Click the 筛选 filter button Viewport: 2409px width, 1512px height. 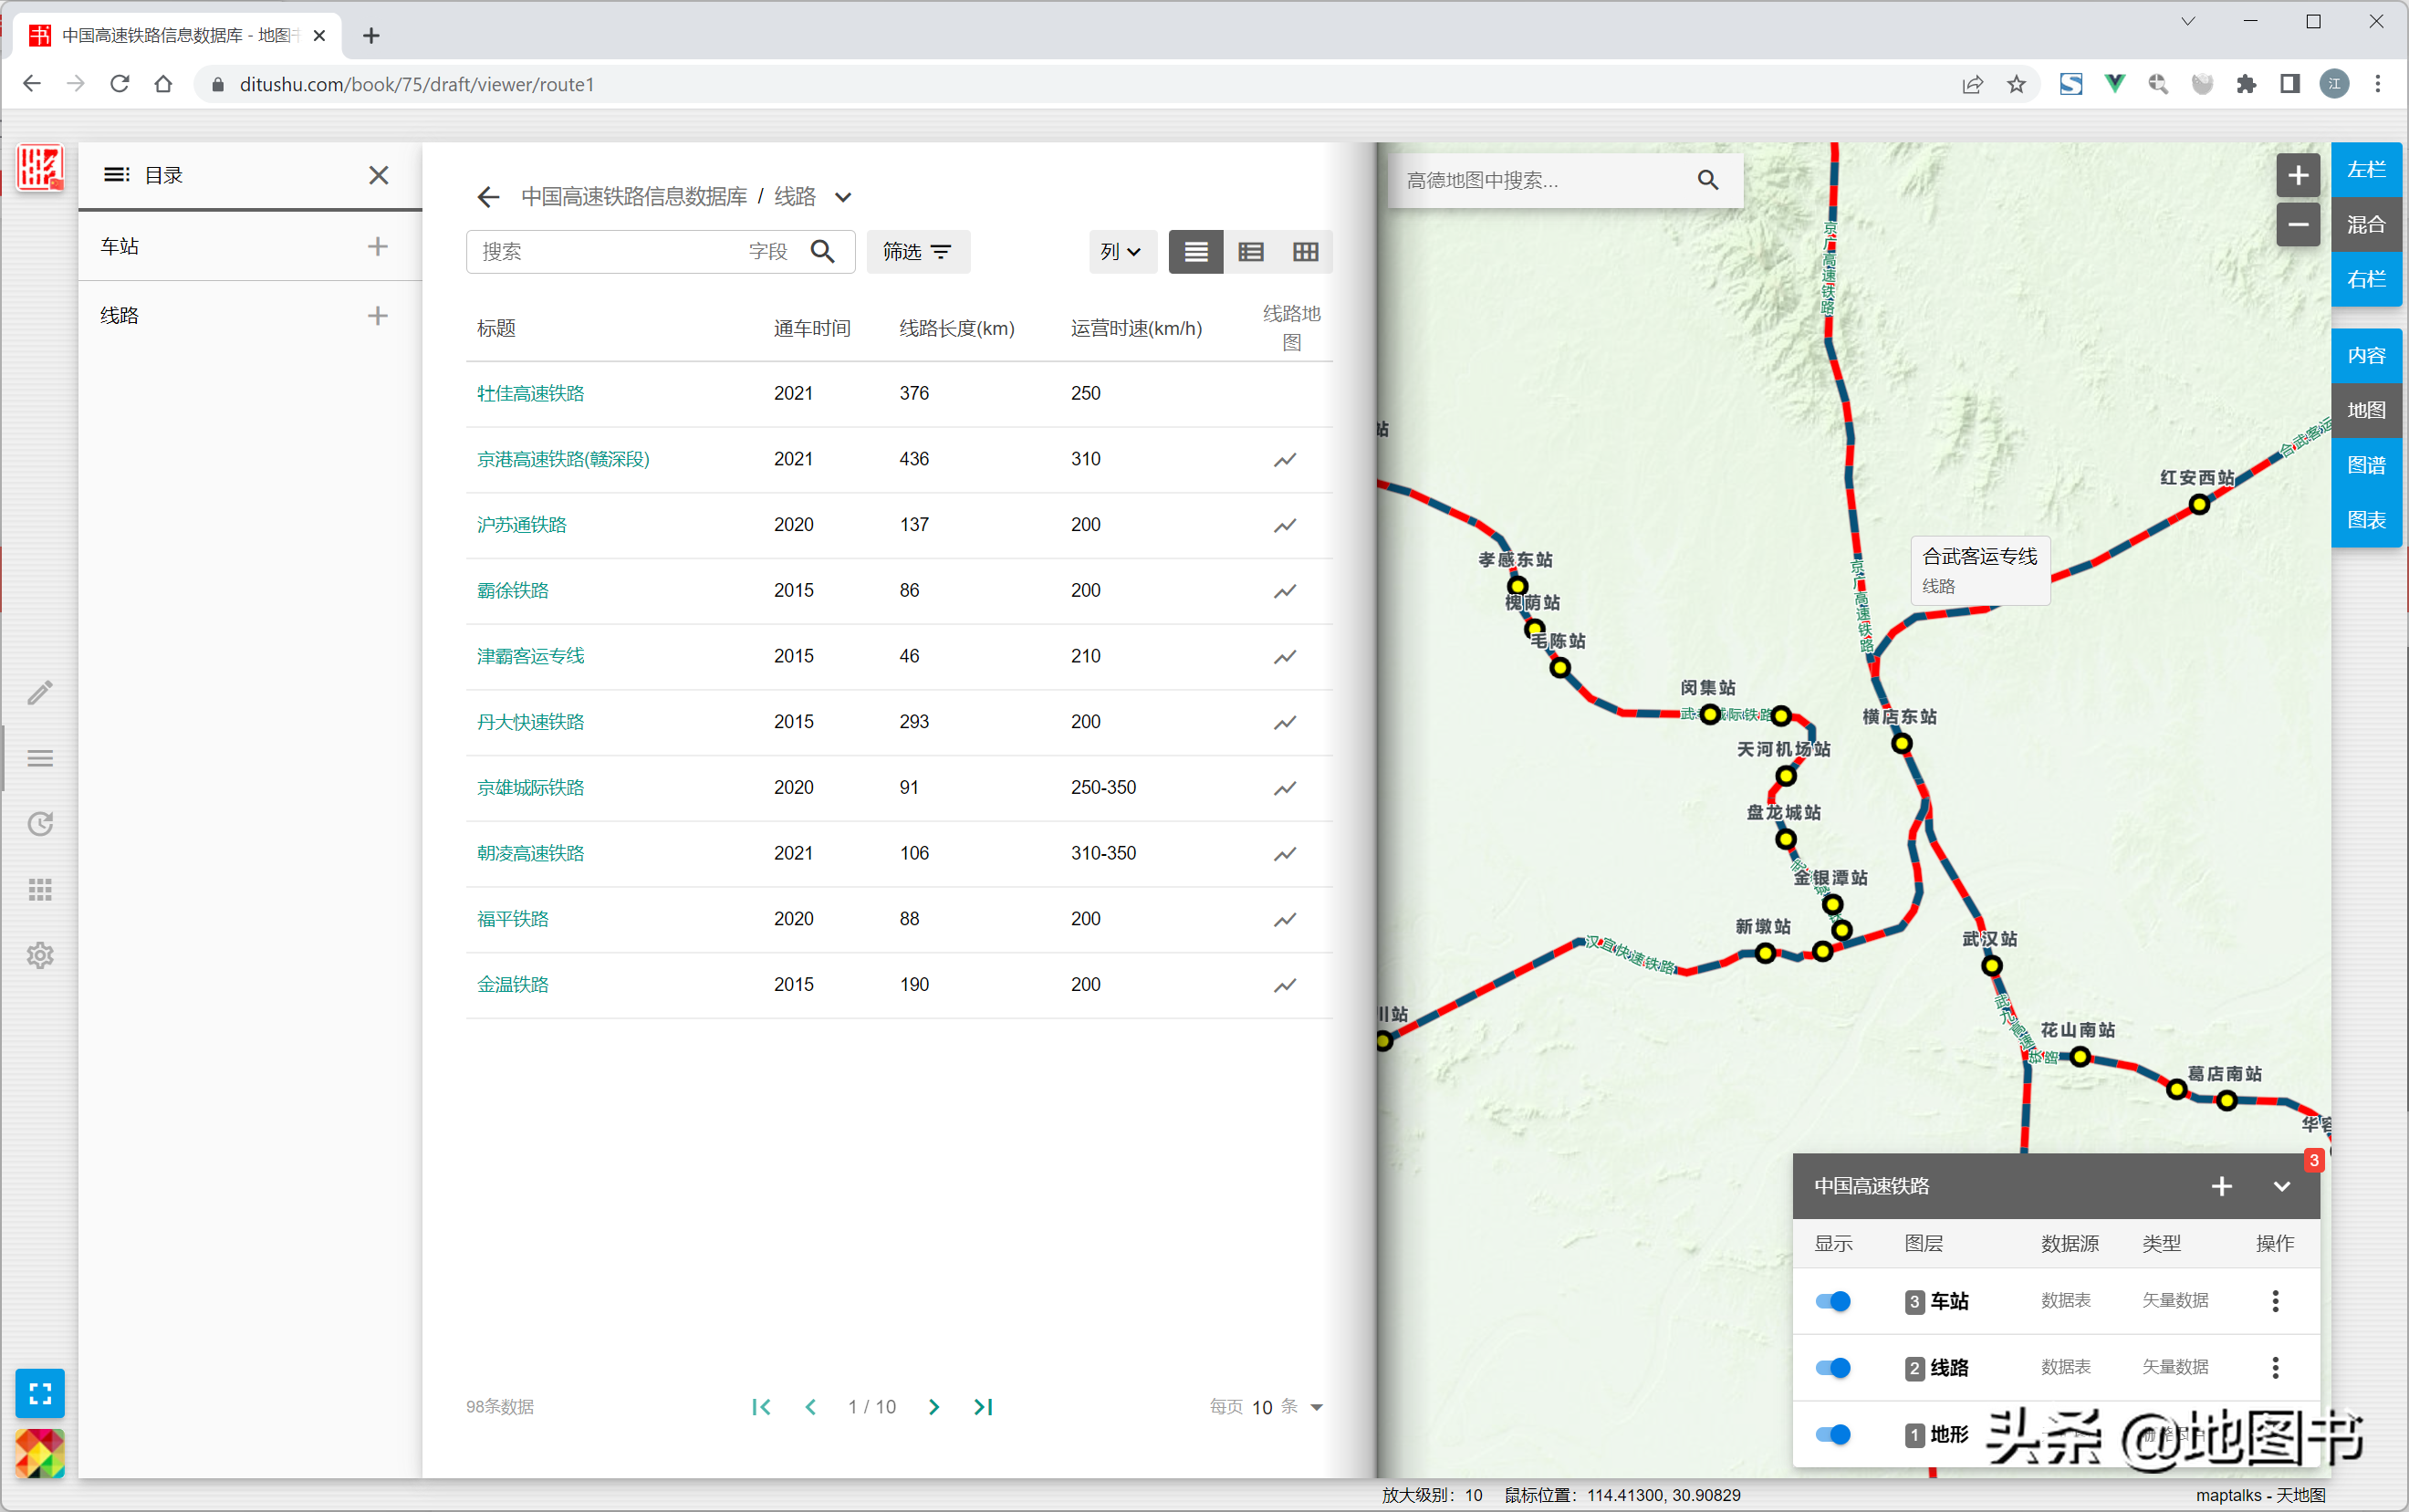coord(917,252)
